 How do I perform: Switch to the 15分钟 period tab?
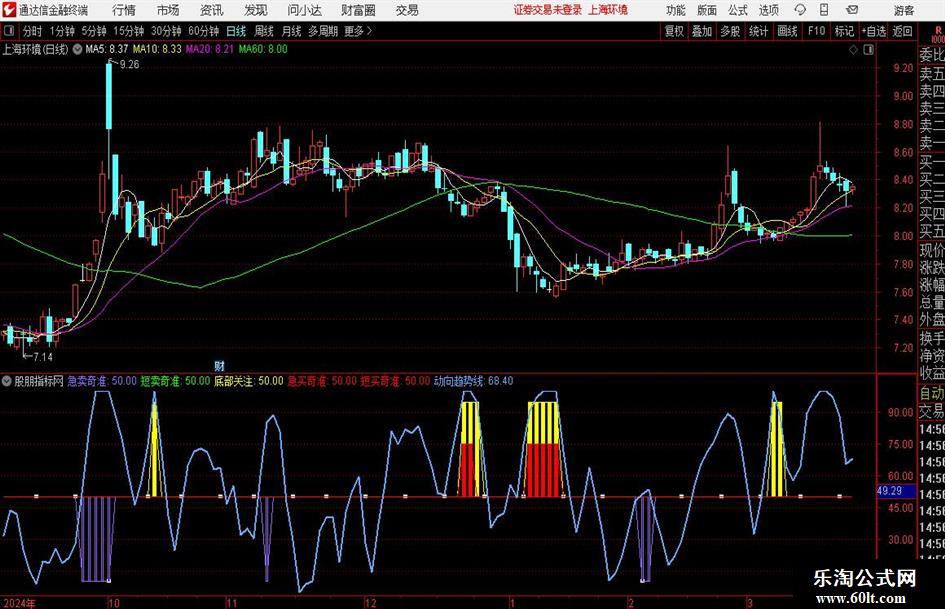click(128, 31)
